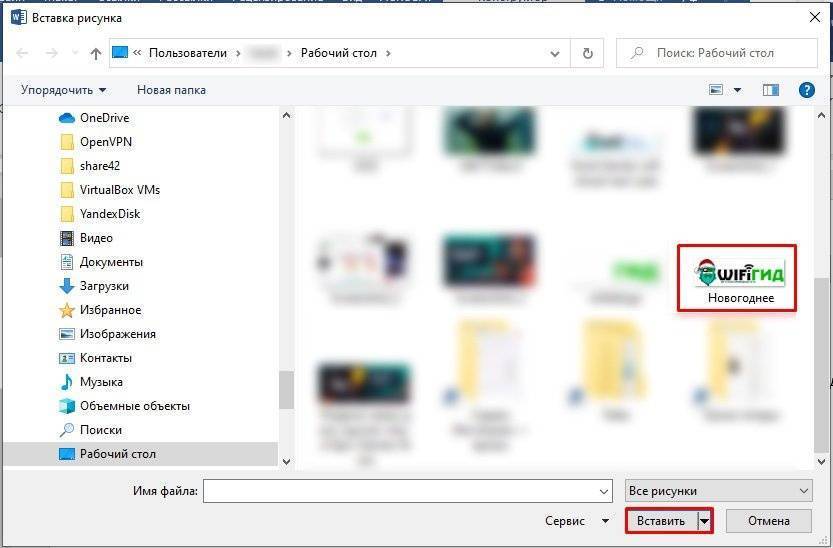Open recent locations dropdown arrow
The width and height of the screenshot is (833, 548).
[x=74, y=53]
